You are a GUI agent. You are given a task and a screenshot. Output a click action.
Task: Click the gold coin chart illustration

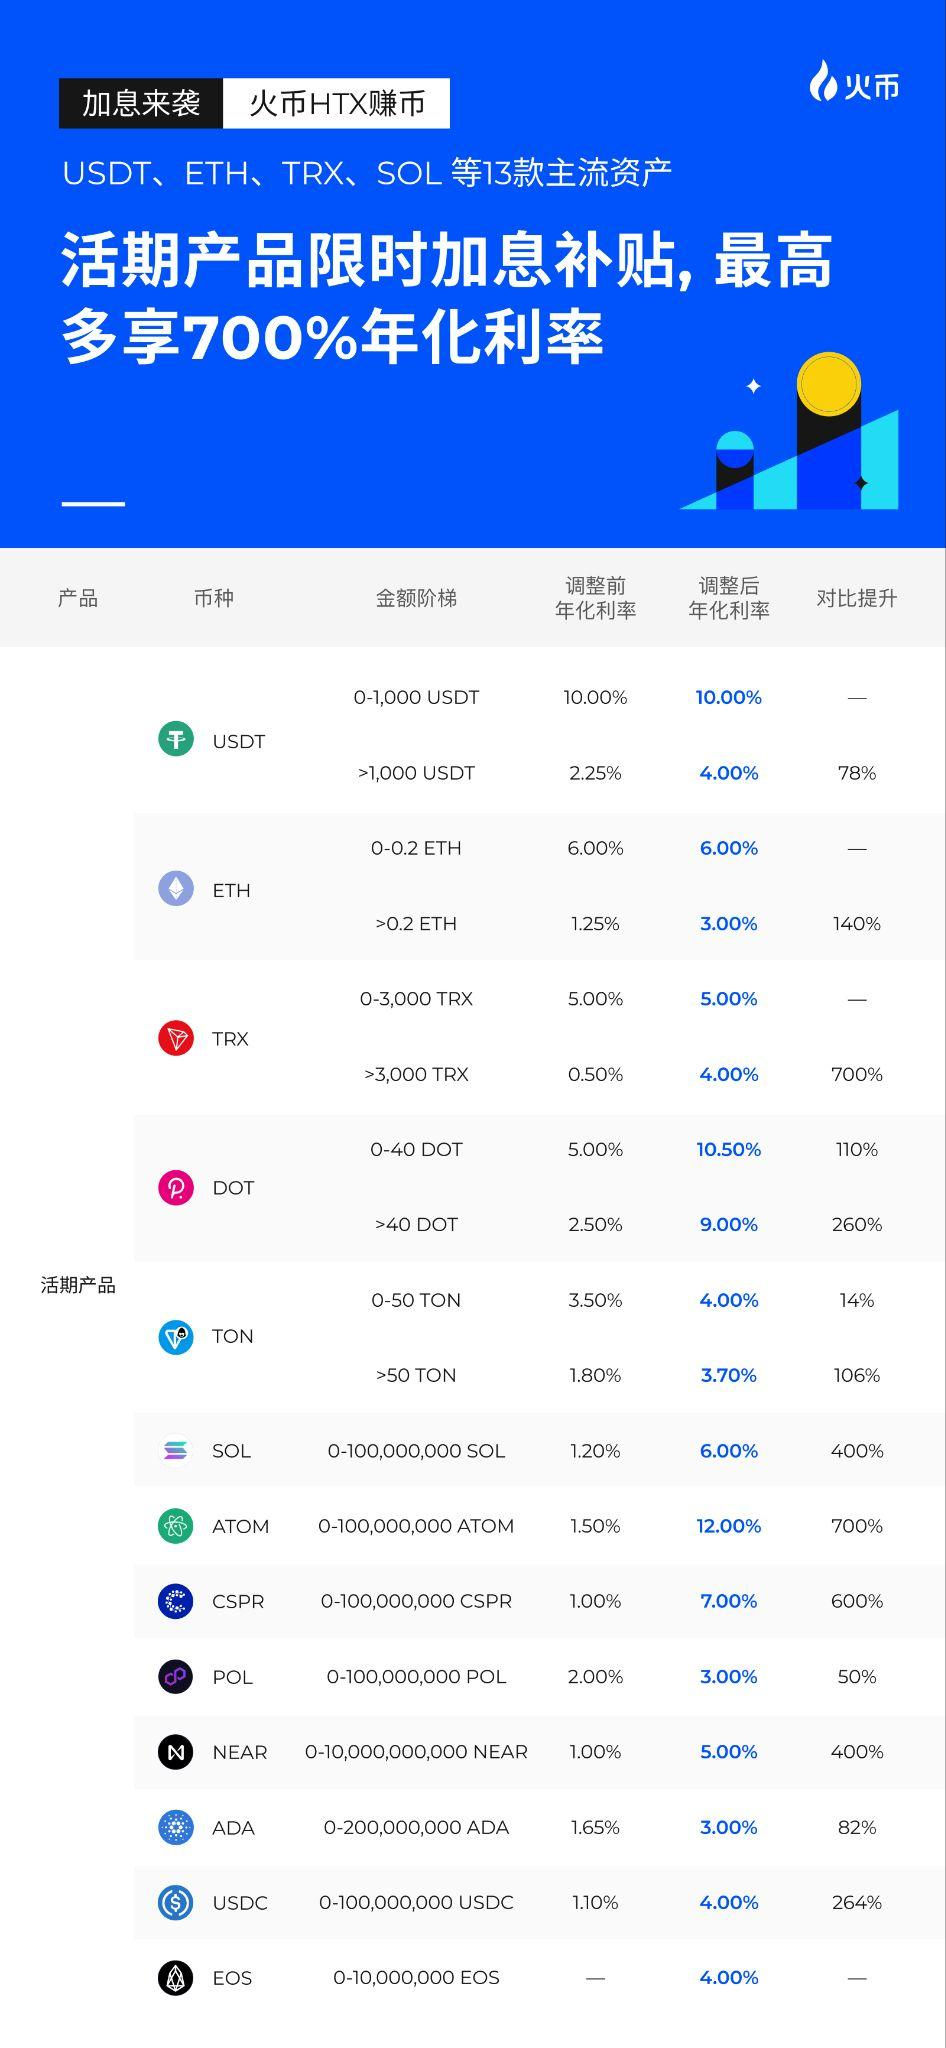point(790,432)
